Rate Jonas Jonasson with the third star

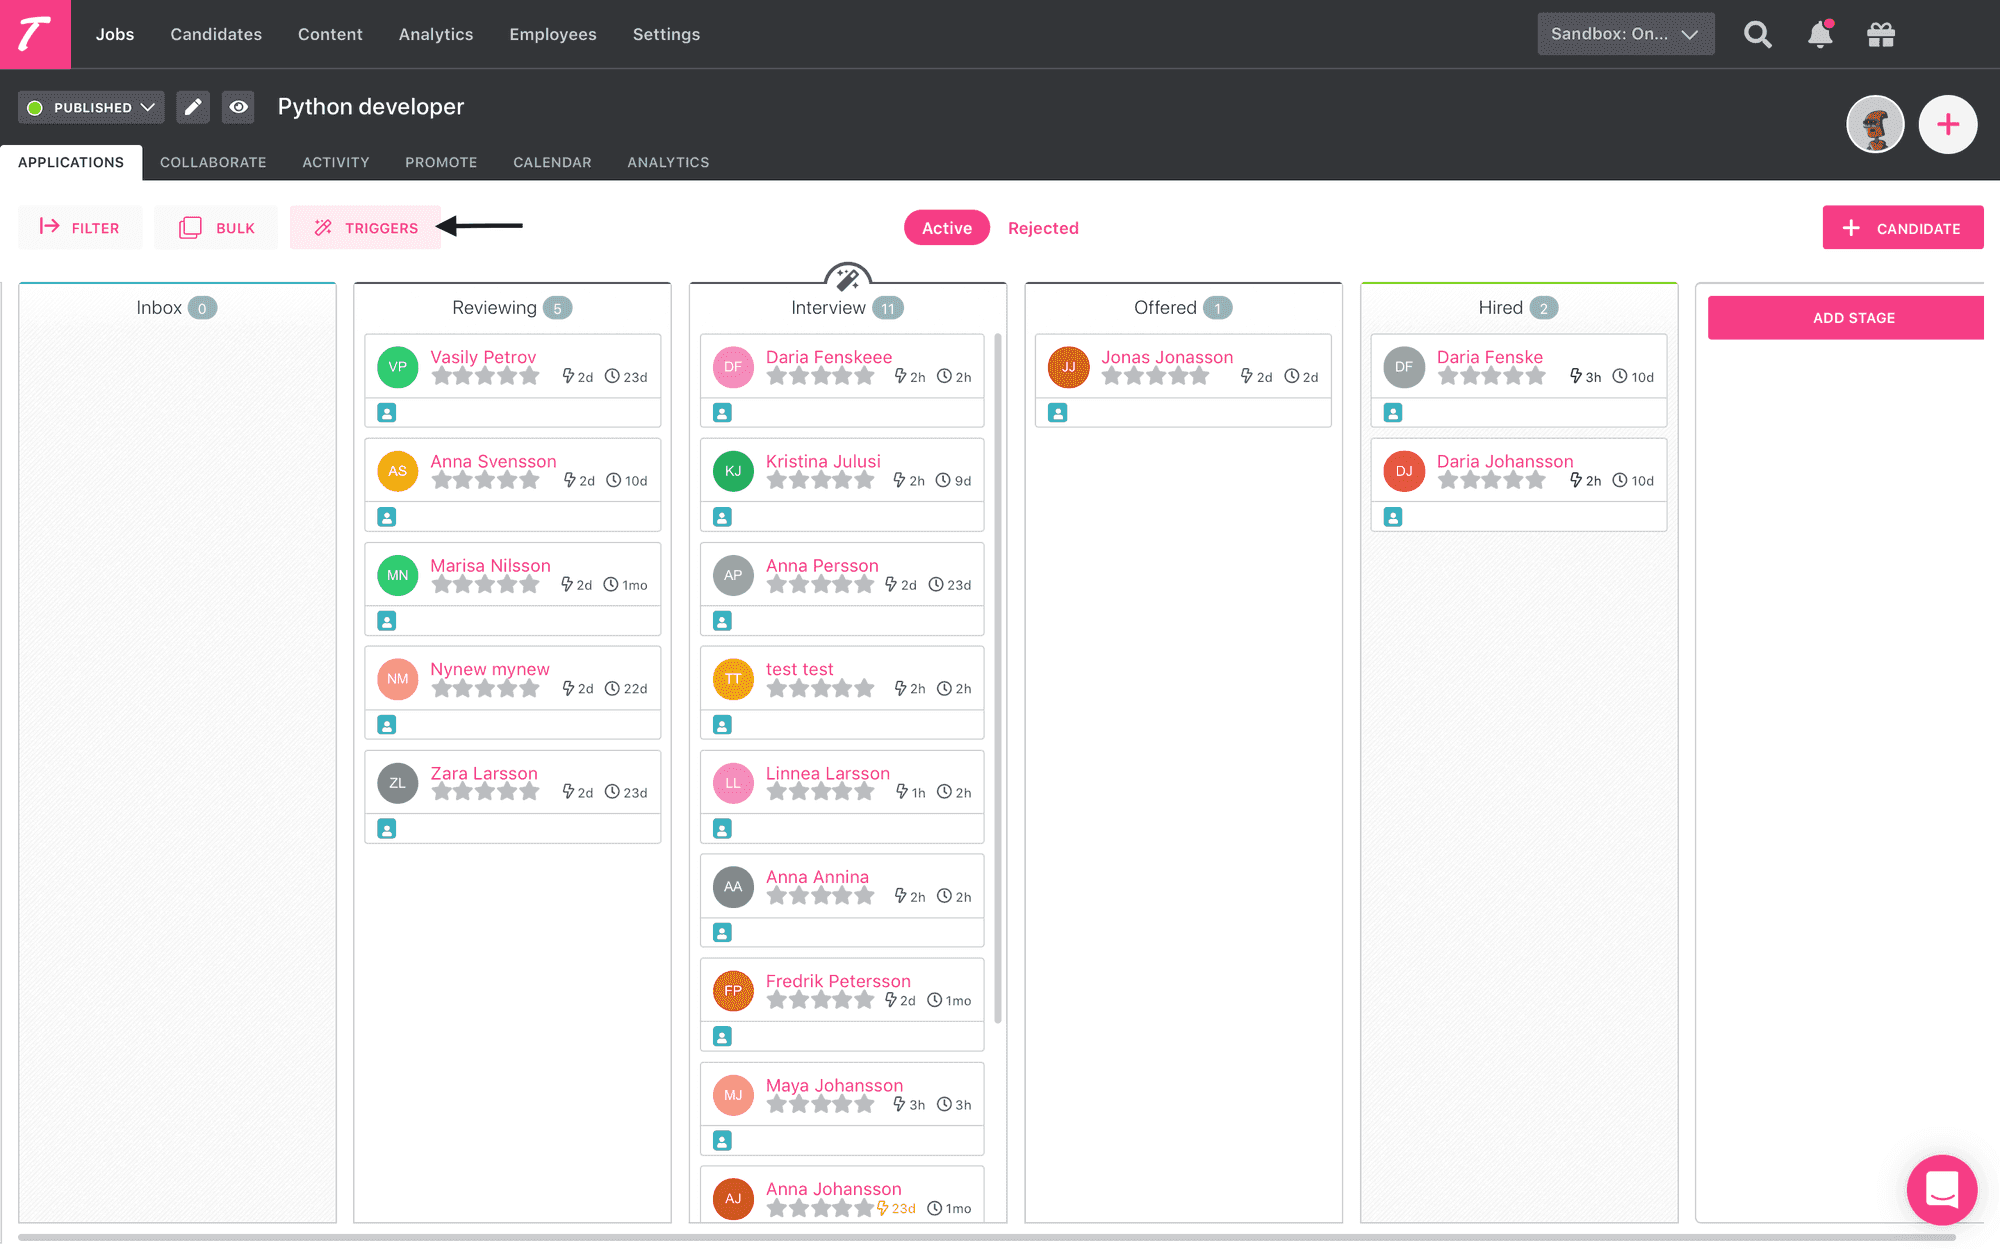click(x=1156, y=377)
